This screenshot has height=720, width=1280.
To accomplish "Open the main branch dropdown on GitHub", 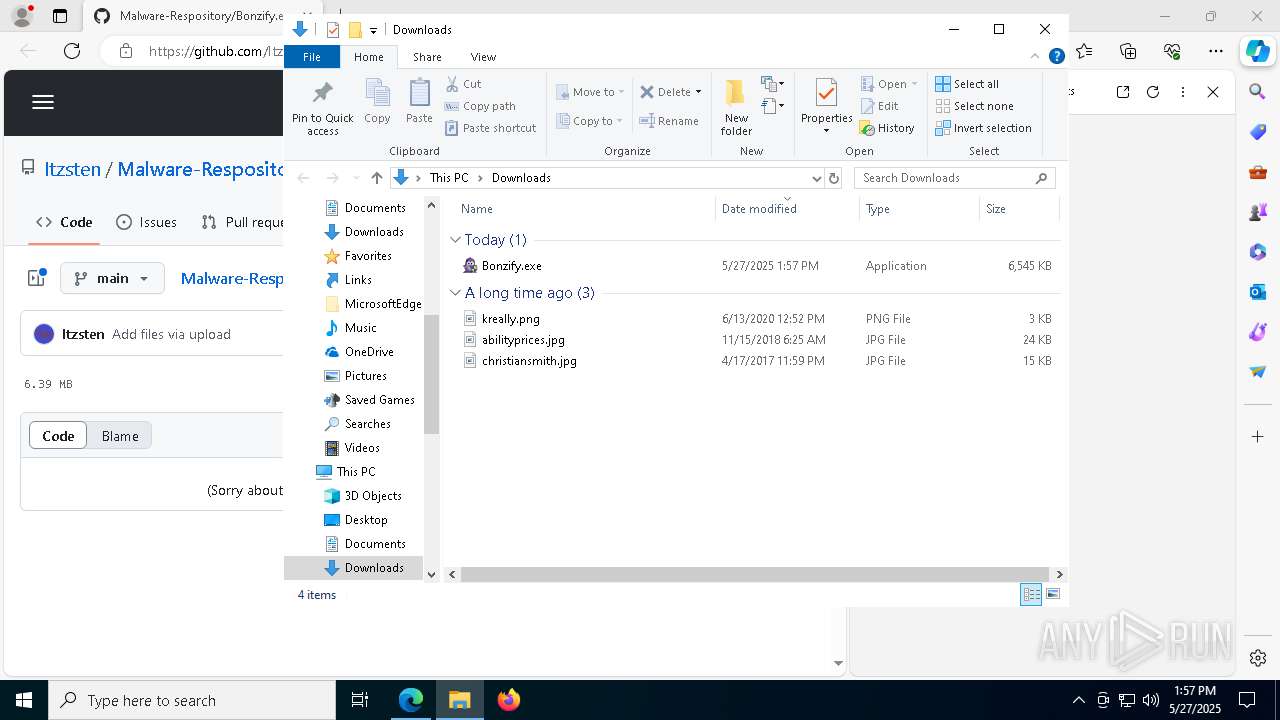I will [112, 278].
